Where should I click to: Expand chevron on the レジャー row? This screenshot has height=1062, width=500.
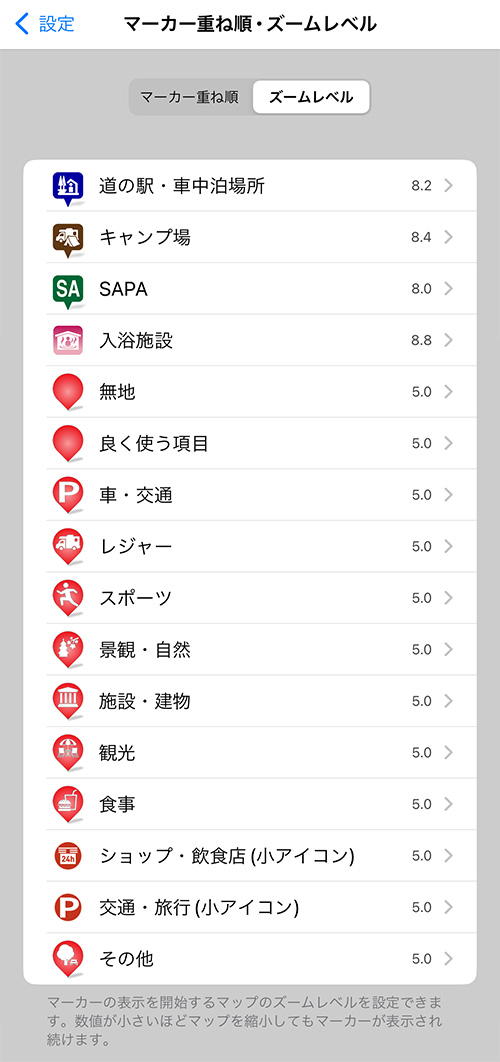448,546
